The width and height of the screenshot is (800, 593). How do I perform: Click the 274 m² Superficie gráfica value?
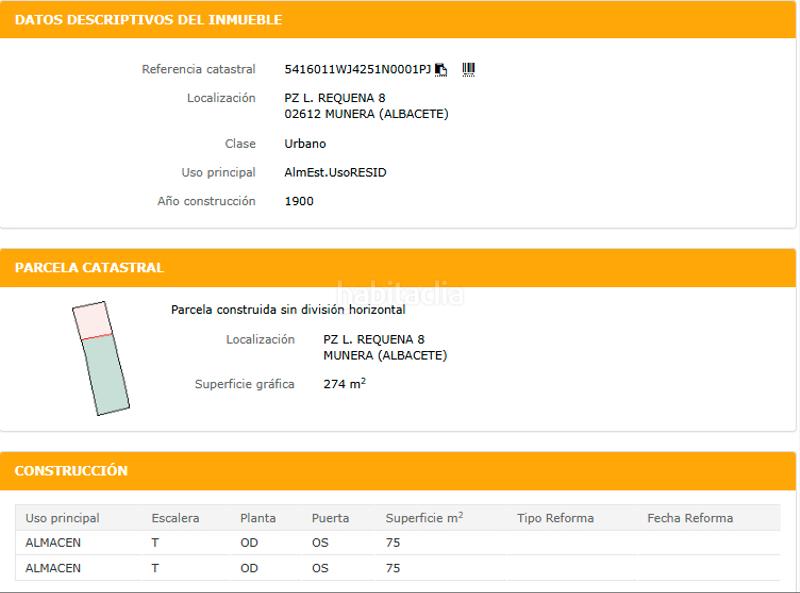point(345,384)
